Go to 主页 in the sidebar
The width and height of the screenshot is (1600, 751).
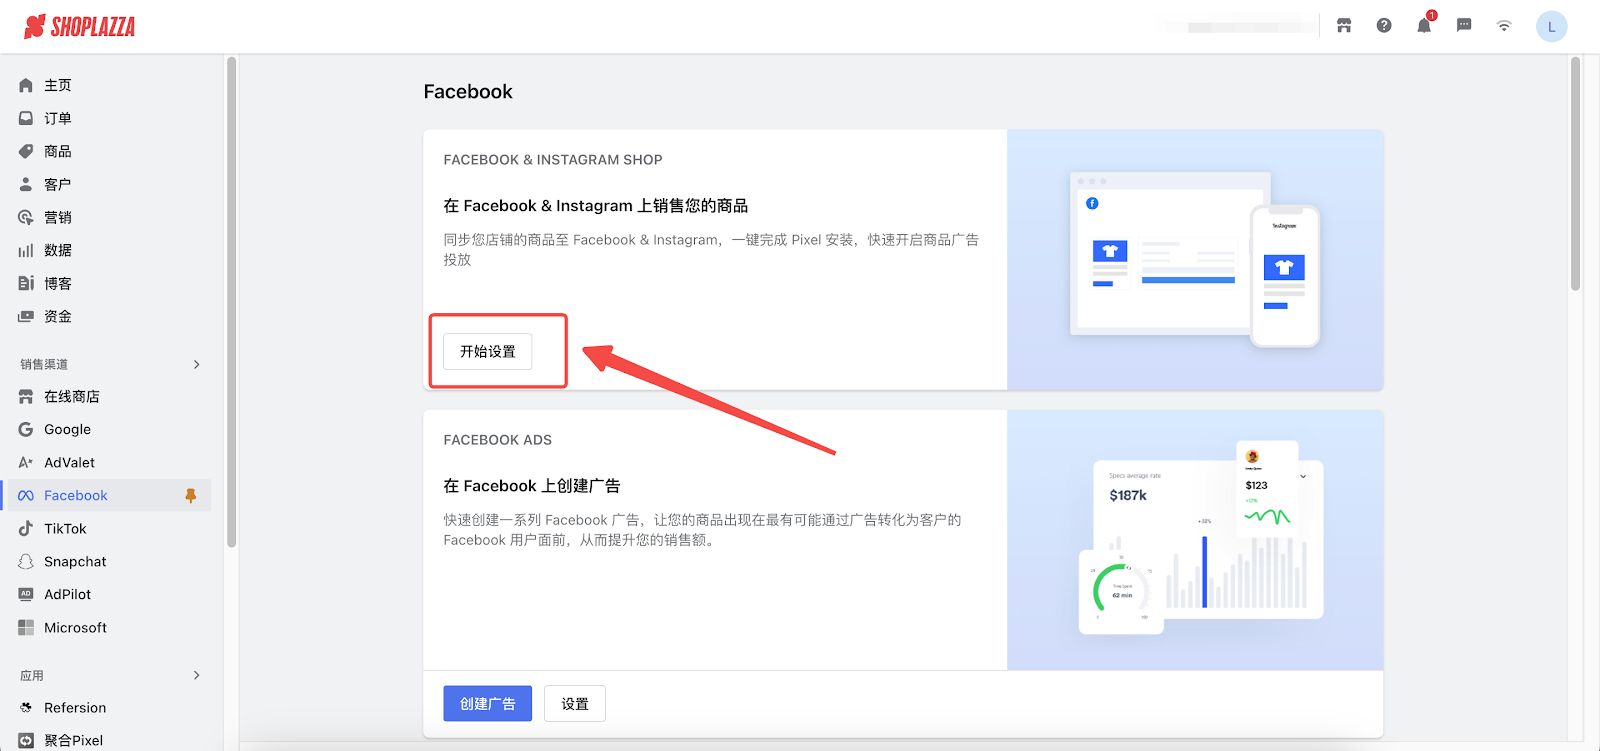coord(57,86)
